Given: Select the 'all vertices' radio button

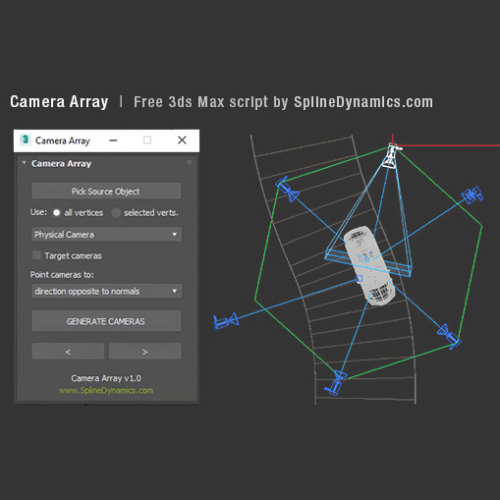Looking at the screenshot, I should point(56,213).
